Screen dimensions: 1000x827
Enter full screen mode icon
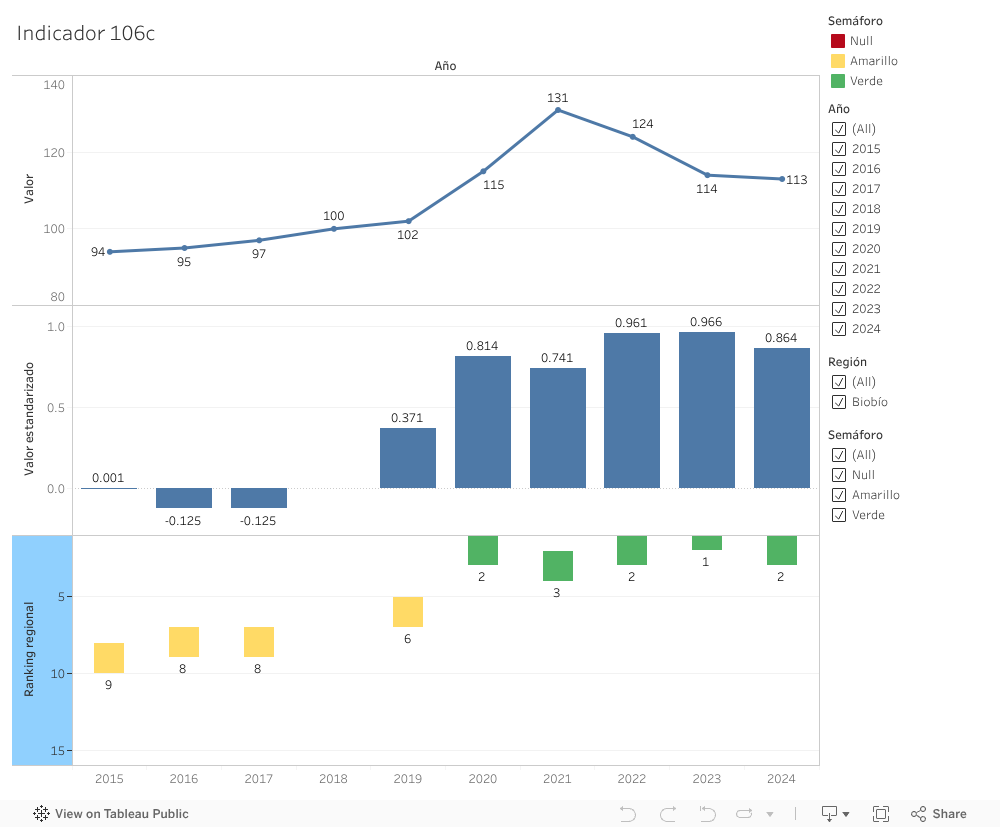coord(881,814)
